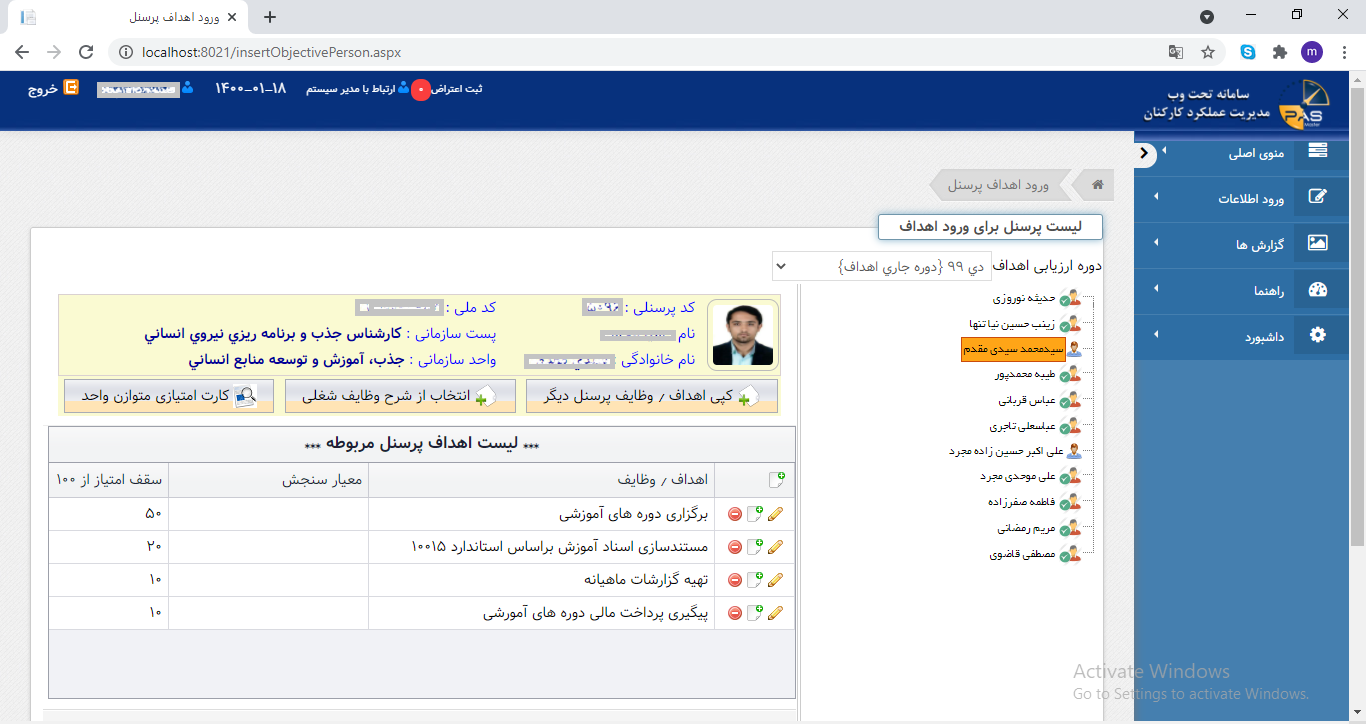
Task: Edit the پیگیری پرداخت مالی goal
Action: pos(775,613)
